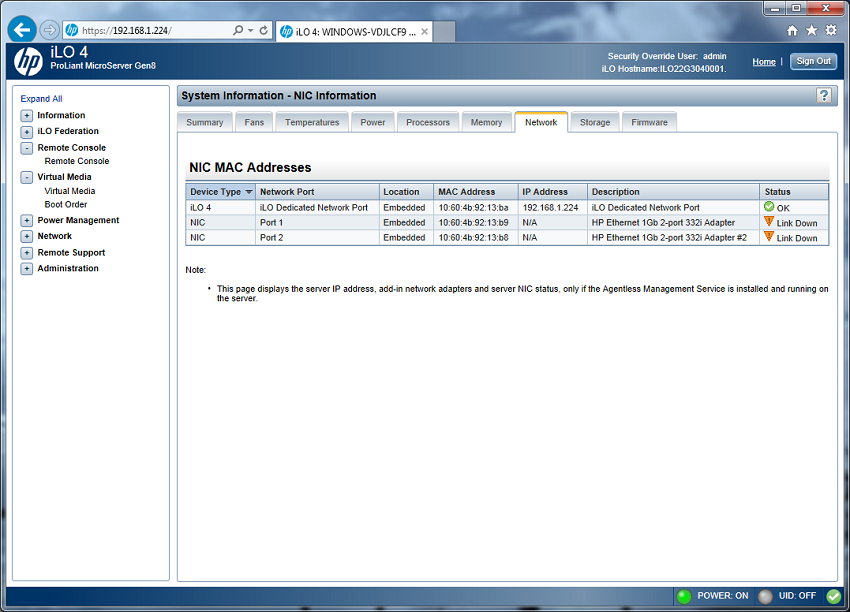Click the search magnifier in address bar
The image size is (850, 612).
click(x=237, y=30)
